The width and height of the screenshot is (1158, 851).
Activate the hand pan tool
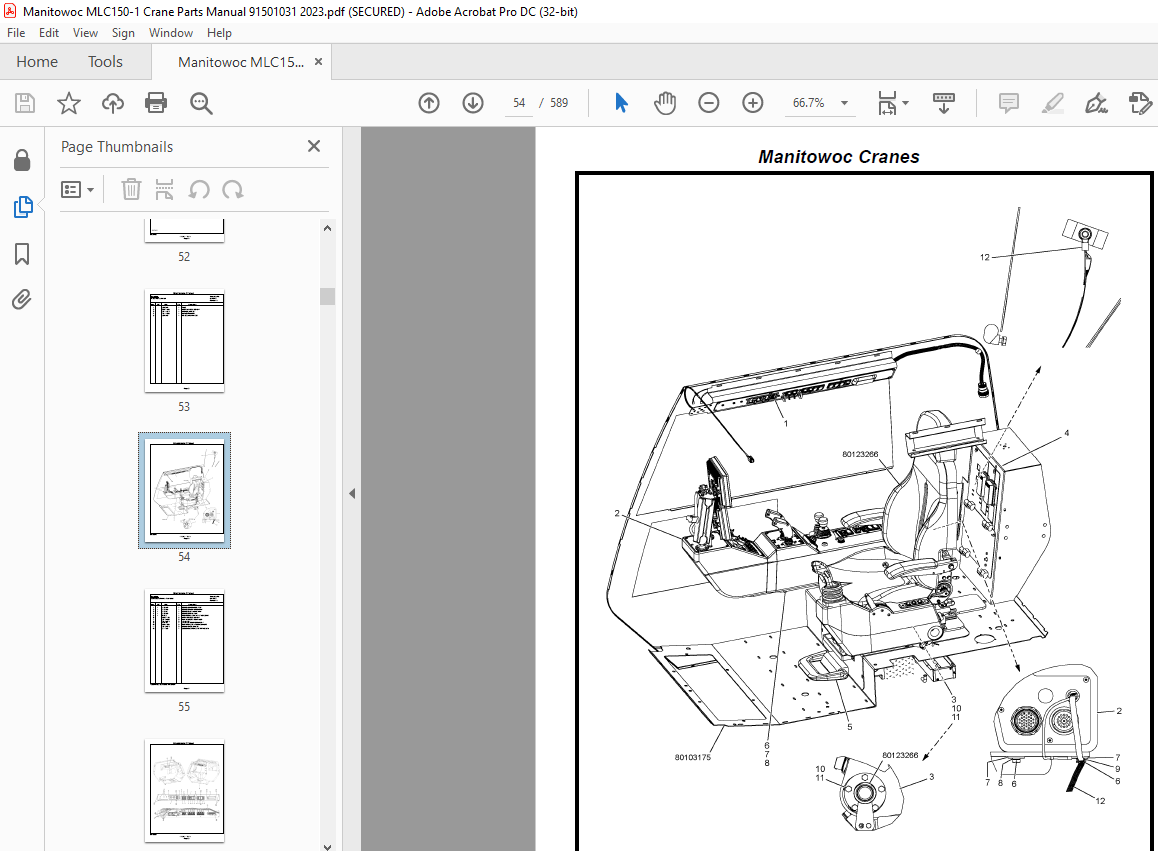(x=665, y=103)
